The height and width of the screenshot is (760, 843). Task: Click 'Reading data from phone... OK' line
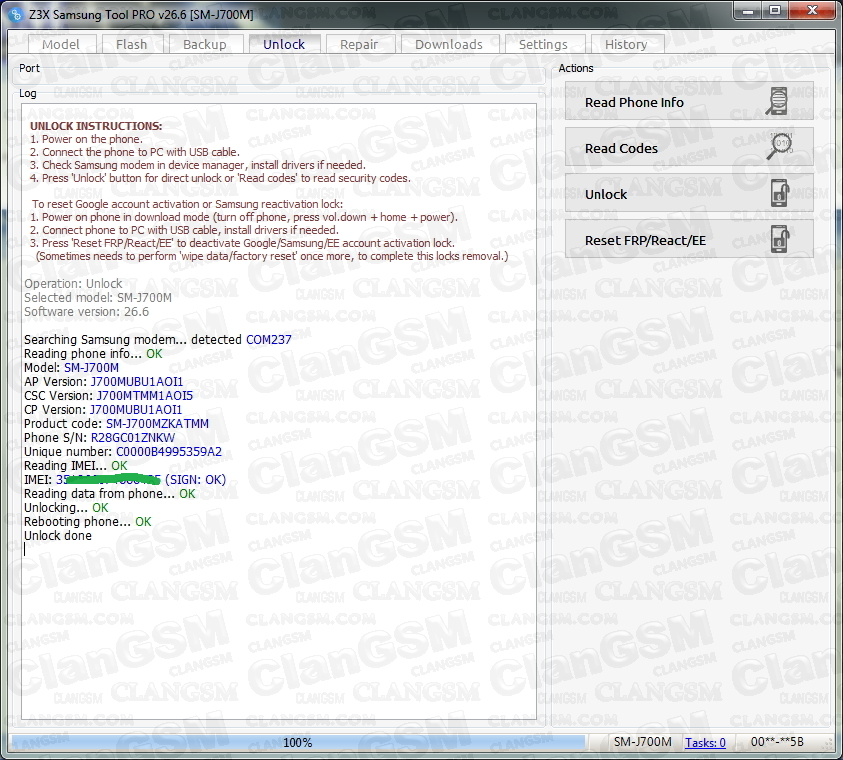[x=110, y=493]
